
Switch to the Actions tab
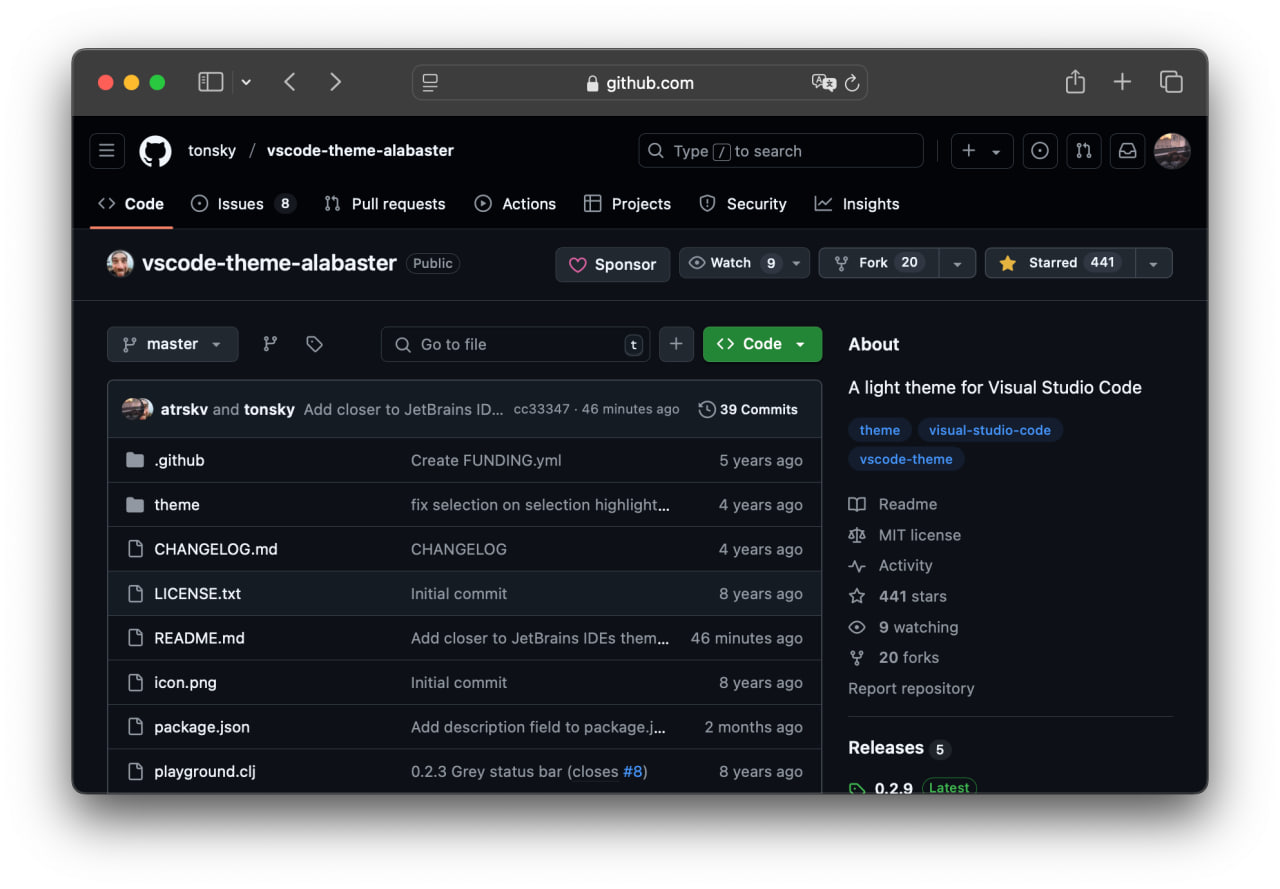click(x=515, y=204)
